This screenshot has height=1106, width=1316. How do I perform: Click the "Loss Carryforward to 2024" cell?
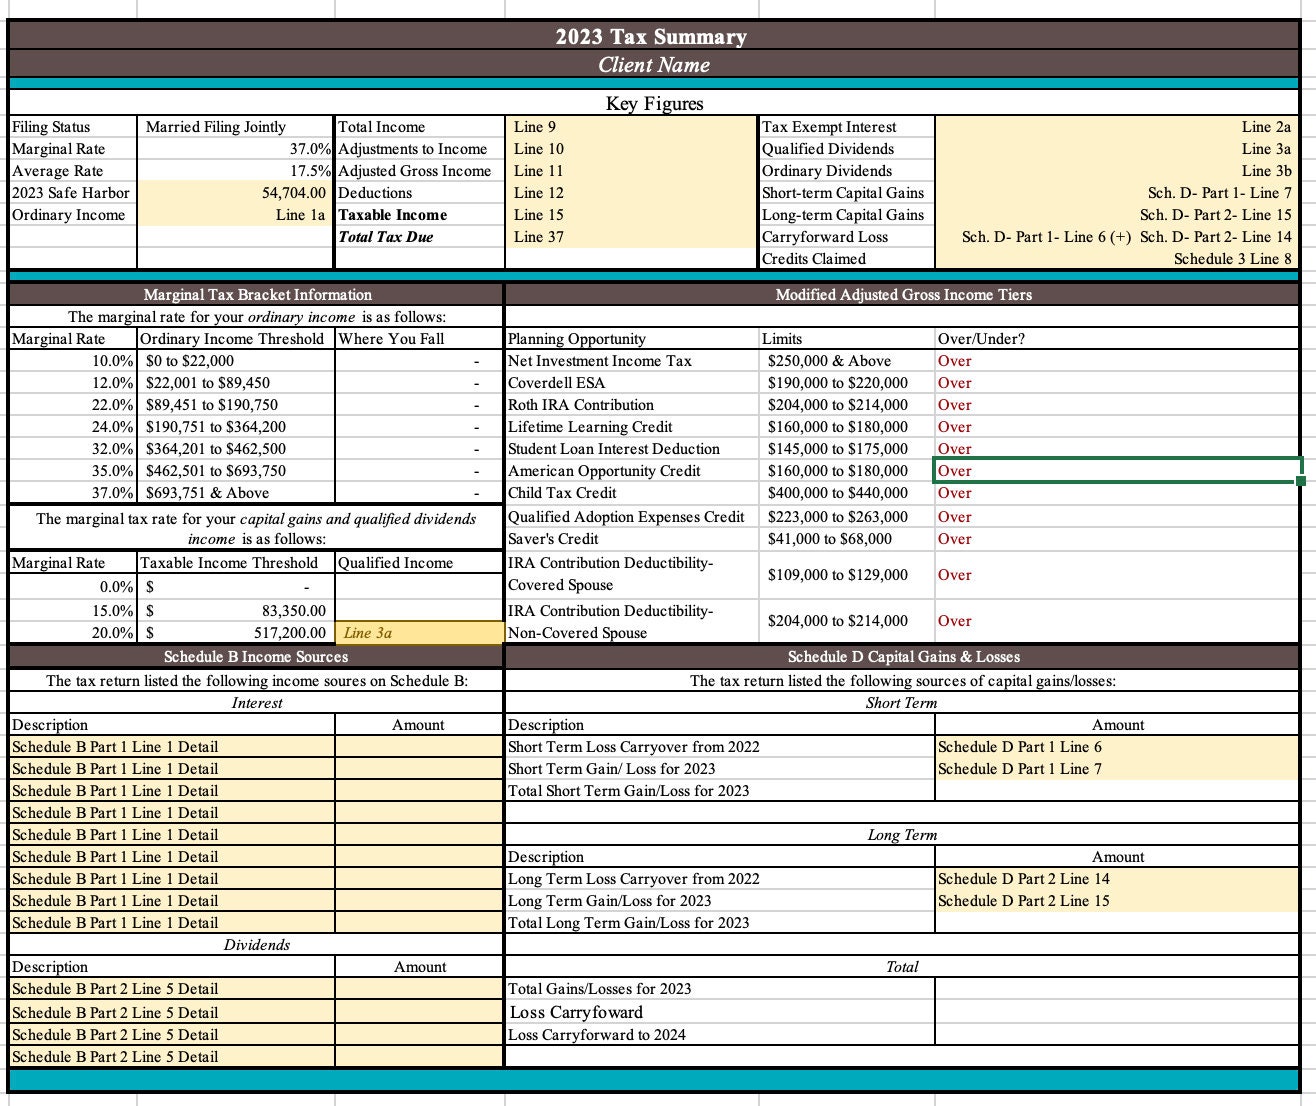pyautogui.click(x=720, y=1035)
